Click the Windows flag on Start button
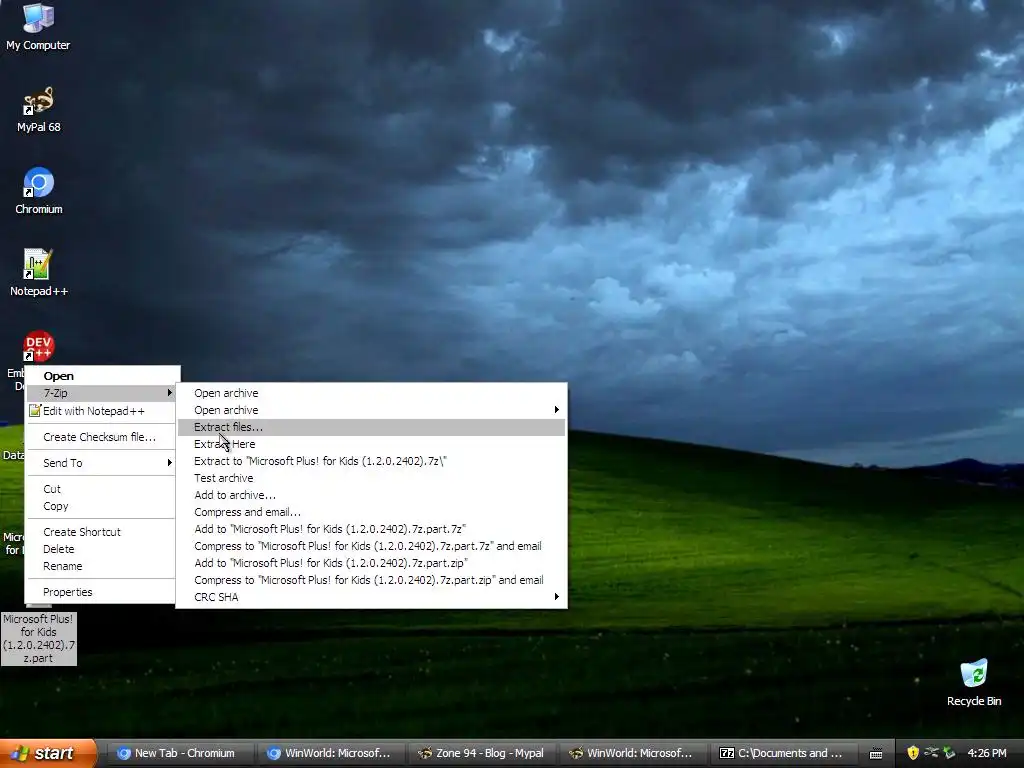Viewport: 1024px width, 768px height. tap(20, 753)
